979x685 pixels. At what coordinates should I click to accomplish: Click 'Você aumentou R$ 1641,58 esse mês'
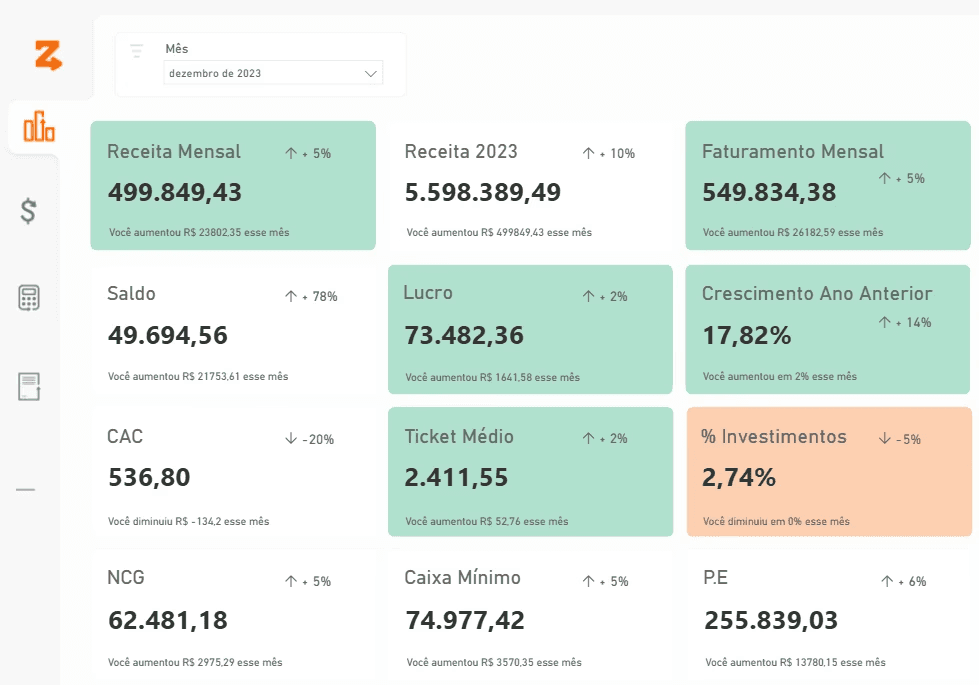(493, 377)
